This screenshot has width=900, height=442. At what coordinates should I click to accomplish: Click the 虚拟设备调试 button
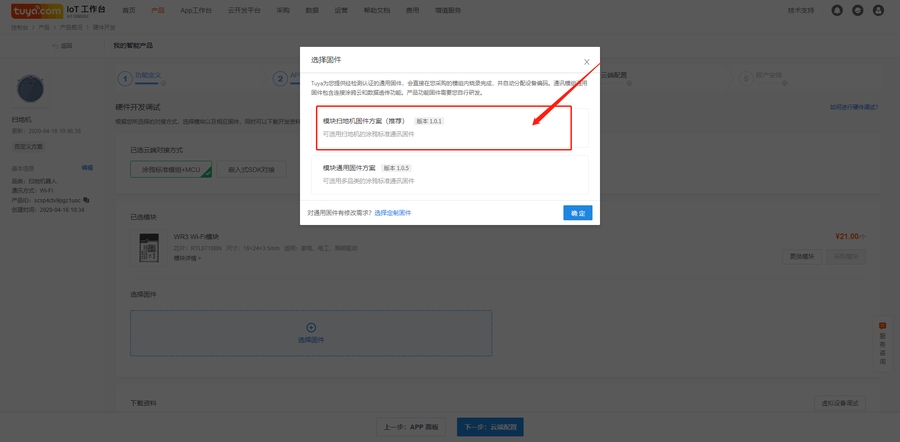pyautogui.click(x=838, y=403)
